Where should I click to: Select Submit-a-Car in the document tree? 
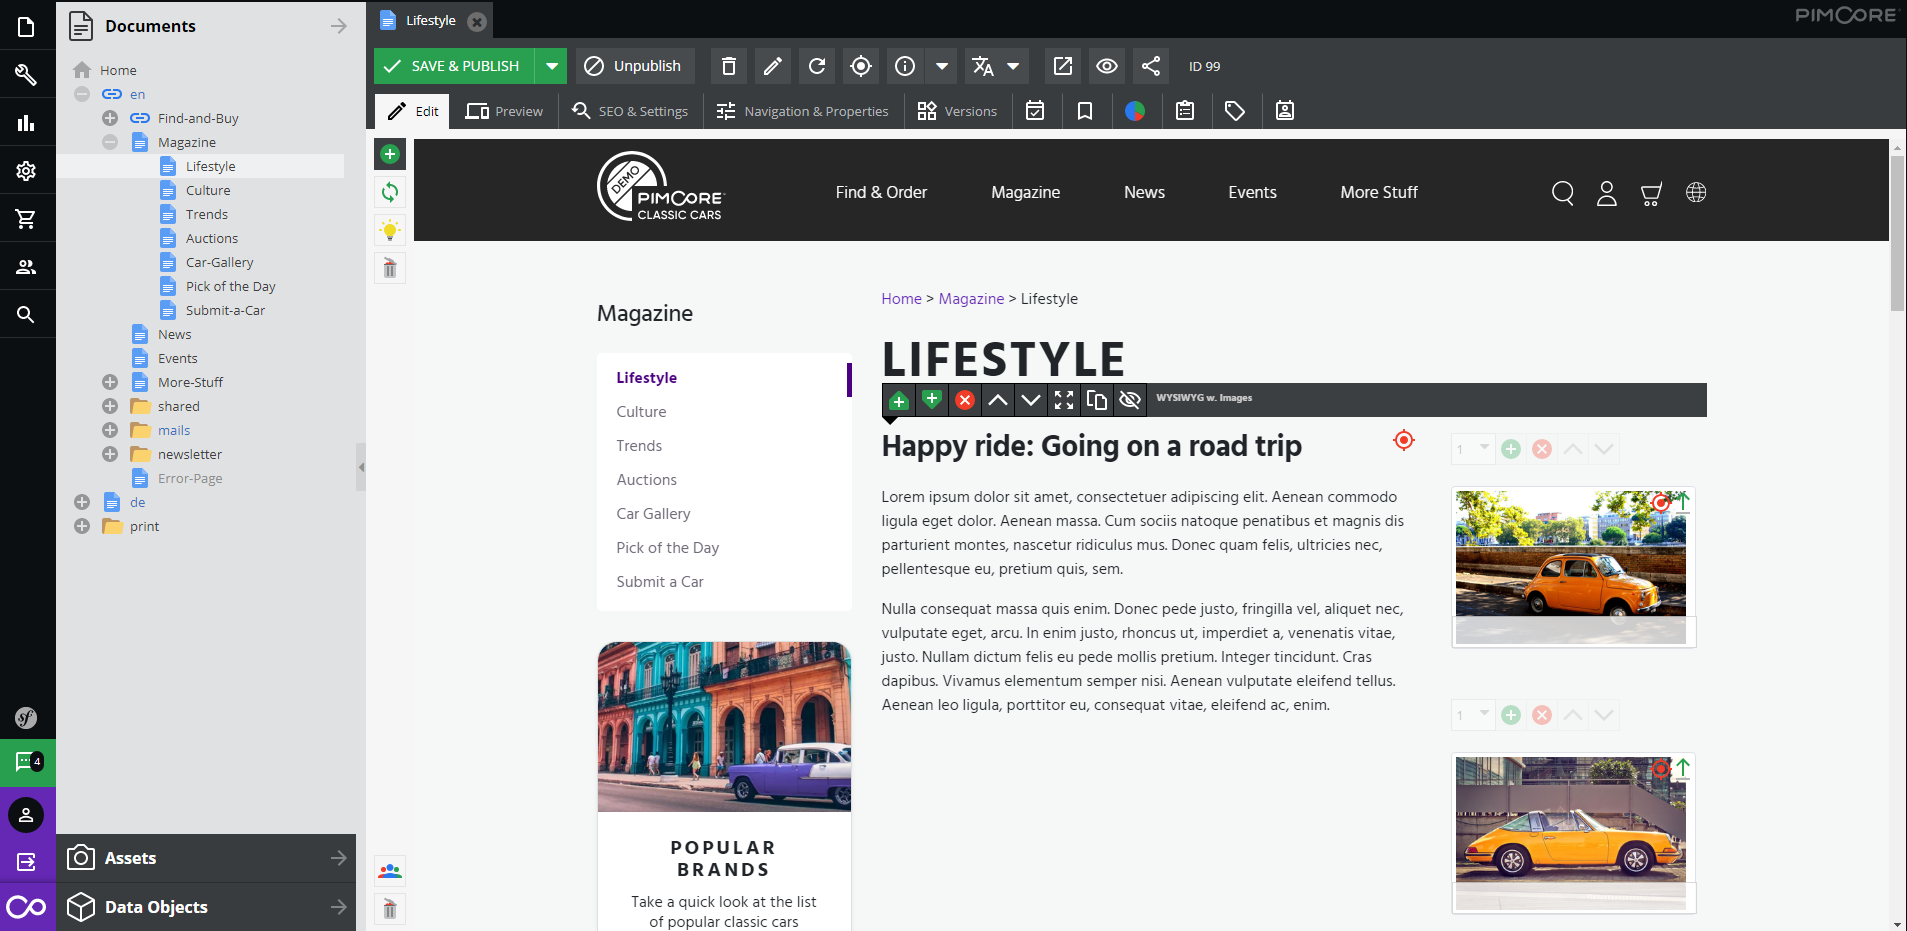point(225,310)
